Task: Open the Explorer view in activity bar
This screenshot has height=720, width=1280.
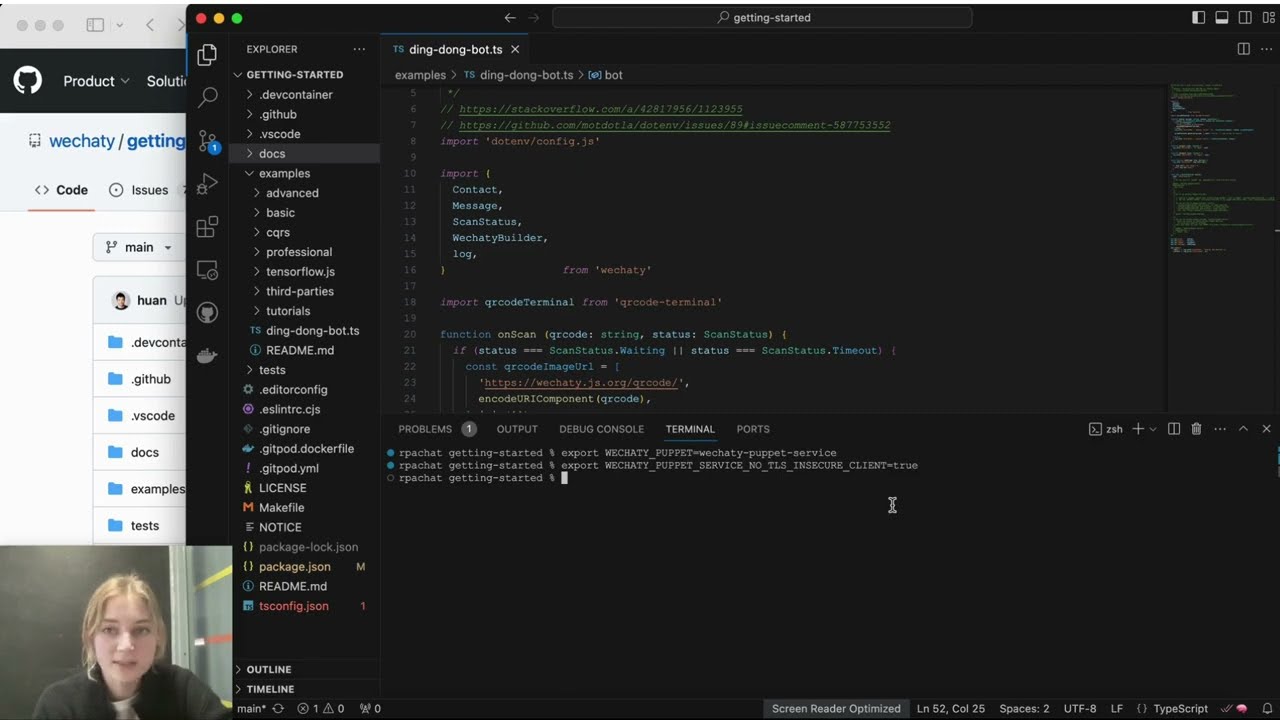Action: click(x=207, y=55)
